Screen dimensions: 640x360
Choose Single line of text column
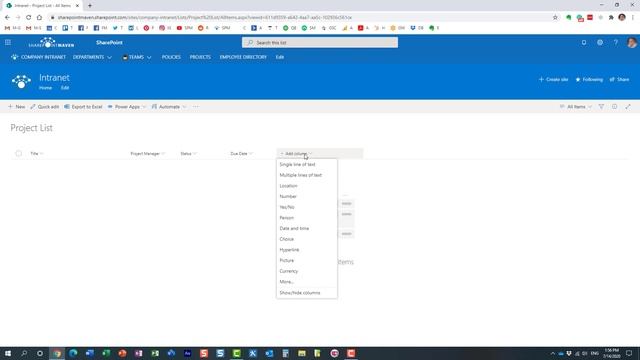(307, 164)
